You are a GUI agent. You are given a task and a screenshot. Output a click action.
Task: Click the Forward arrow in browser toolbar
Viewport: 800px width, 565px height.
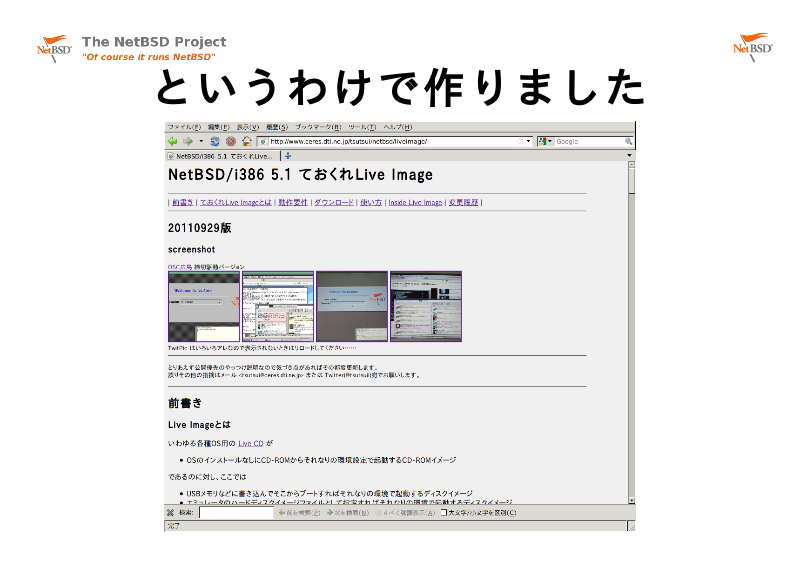[x=188, y=141]
